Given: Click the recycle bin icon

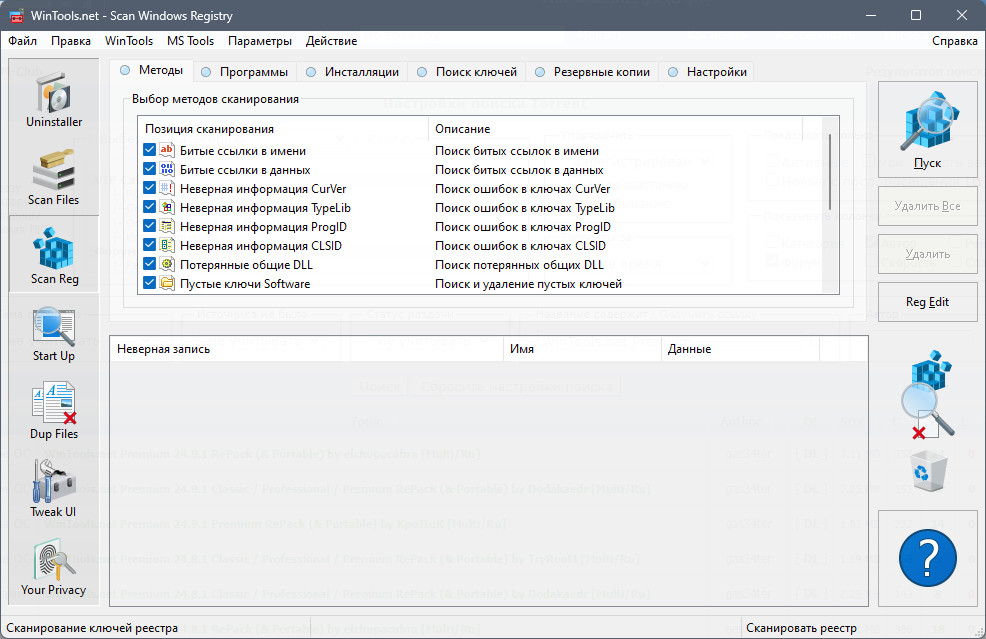Looking at the screenshot, I should pyautogui.click(x=928, y=471).
